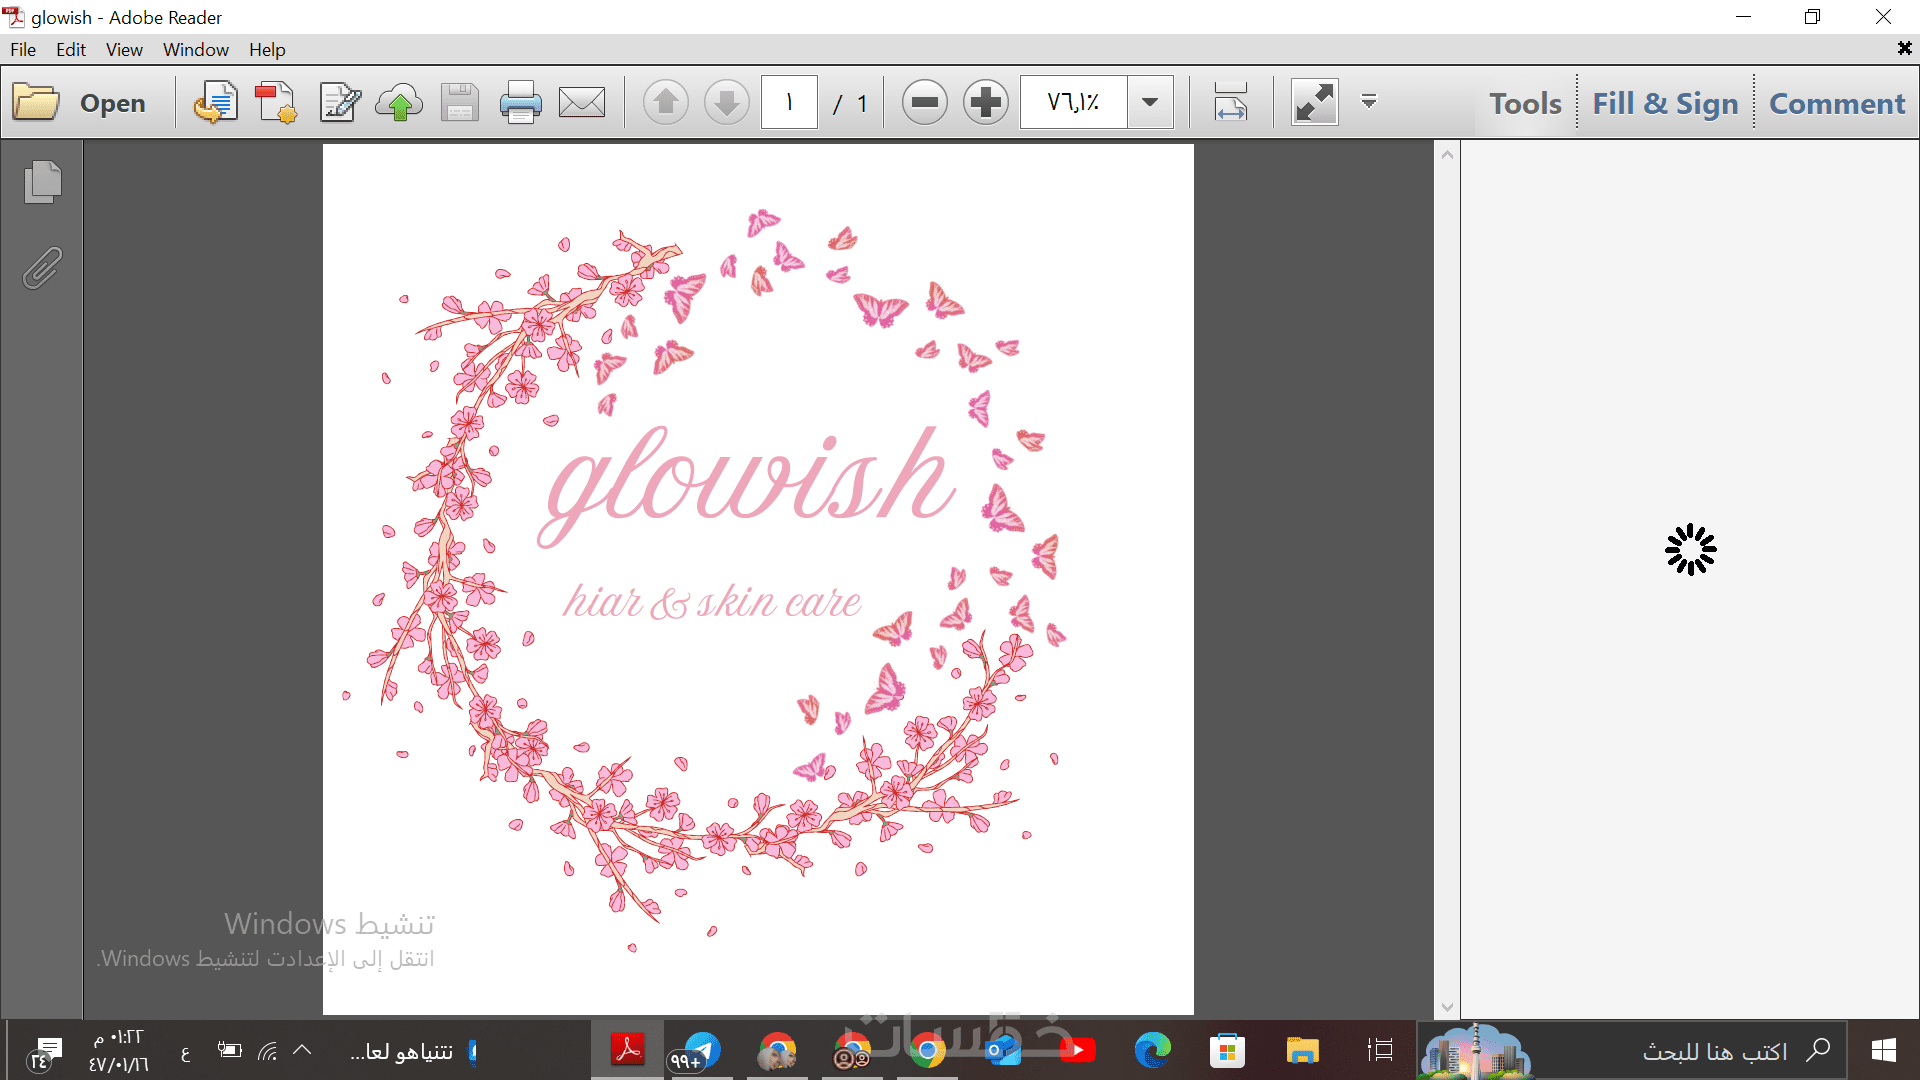
Task: Click the upload to cloud icon
Action: tap(399, 102)
